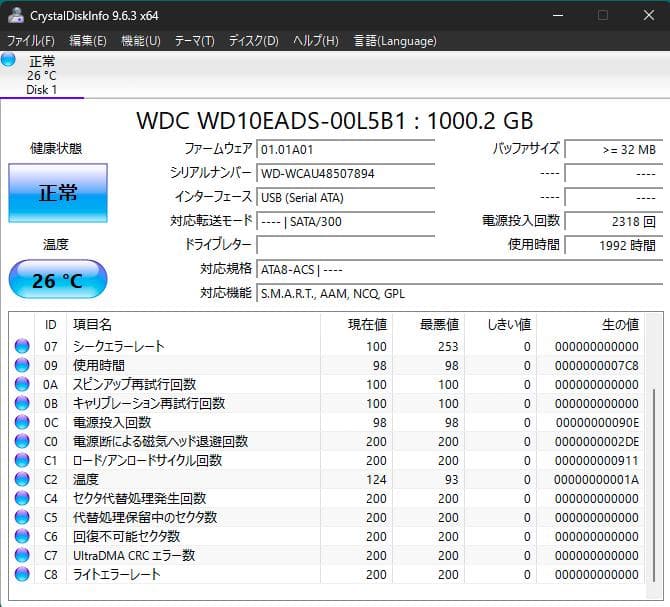Click raw value 000000000911
The height and width of the screenshot is (607, 670).
597,460
